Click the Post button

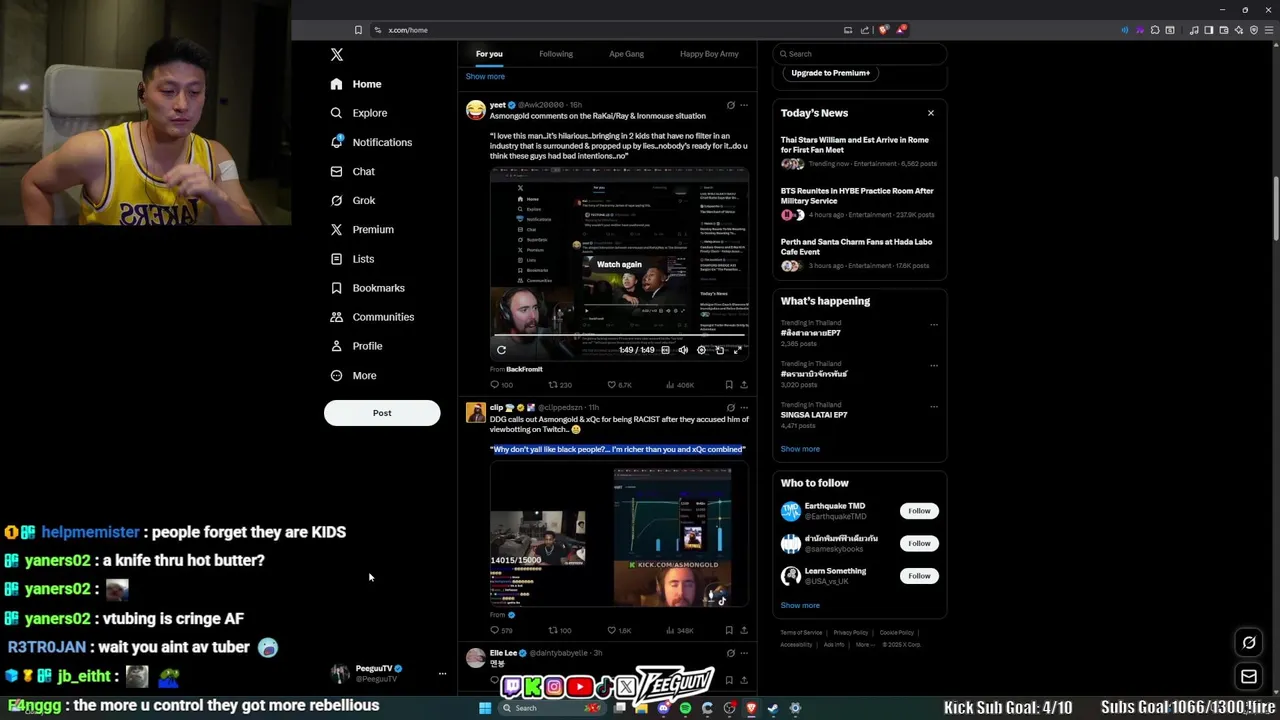click(382, 413)
